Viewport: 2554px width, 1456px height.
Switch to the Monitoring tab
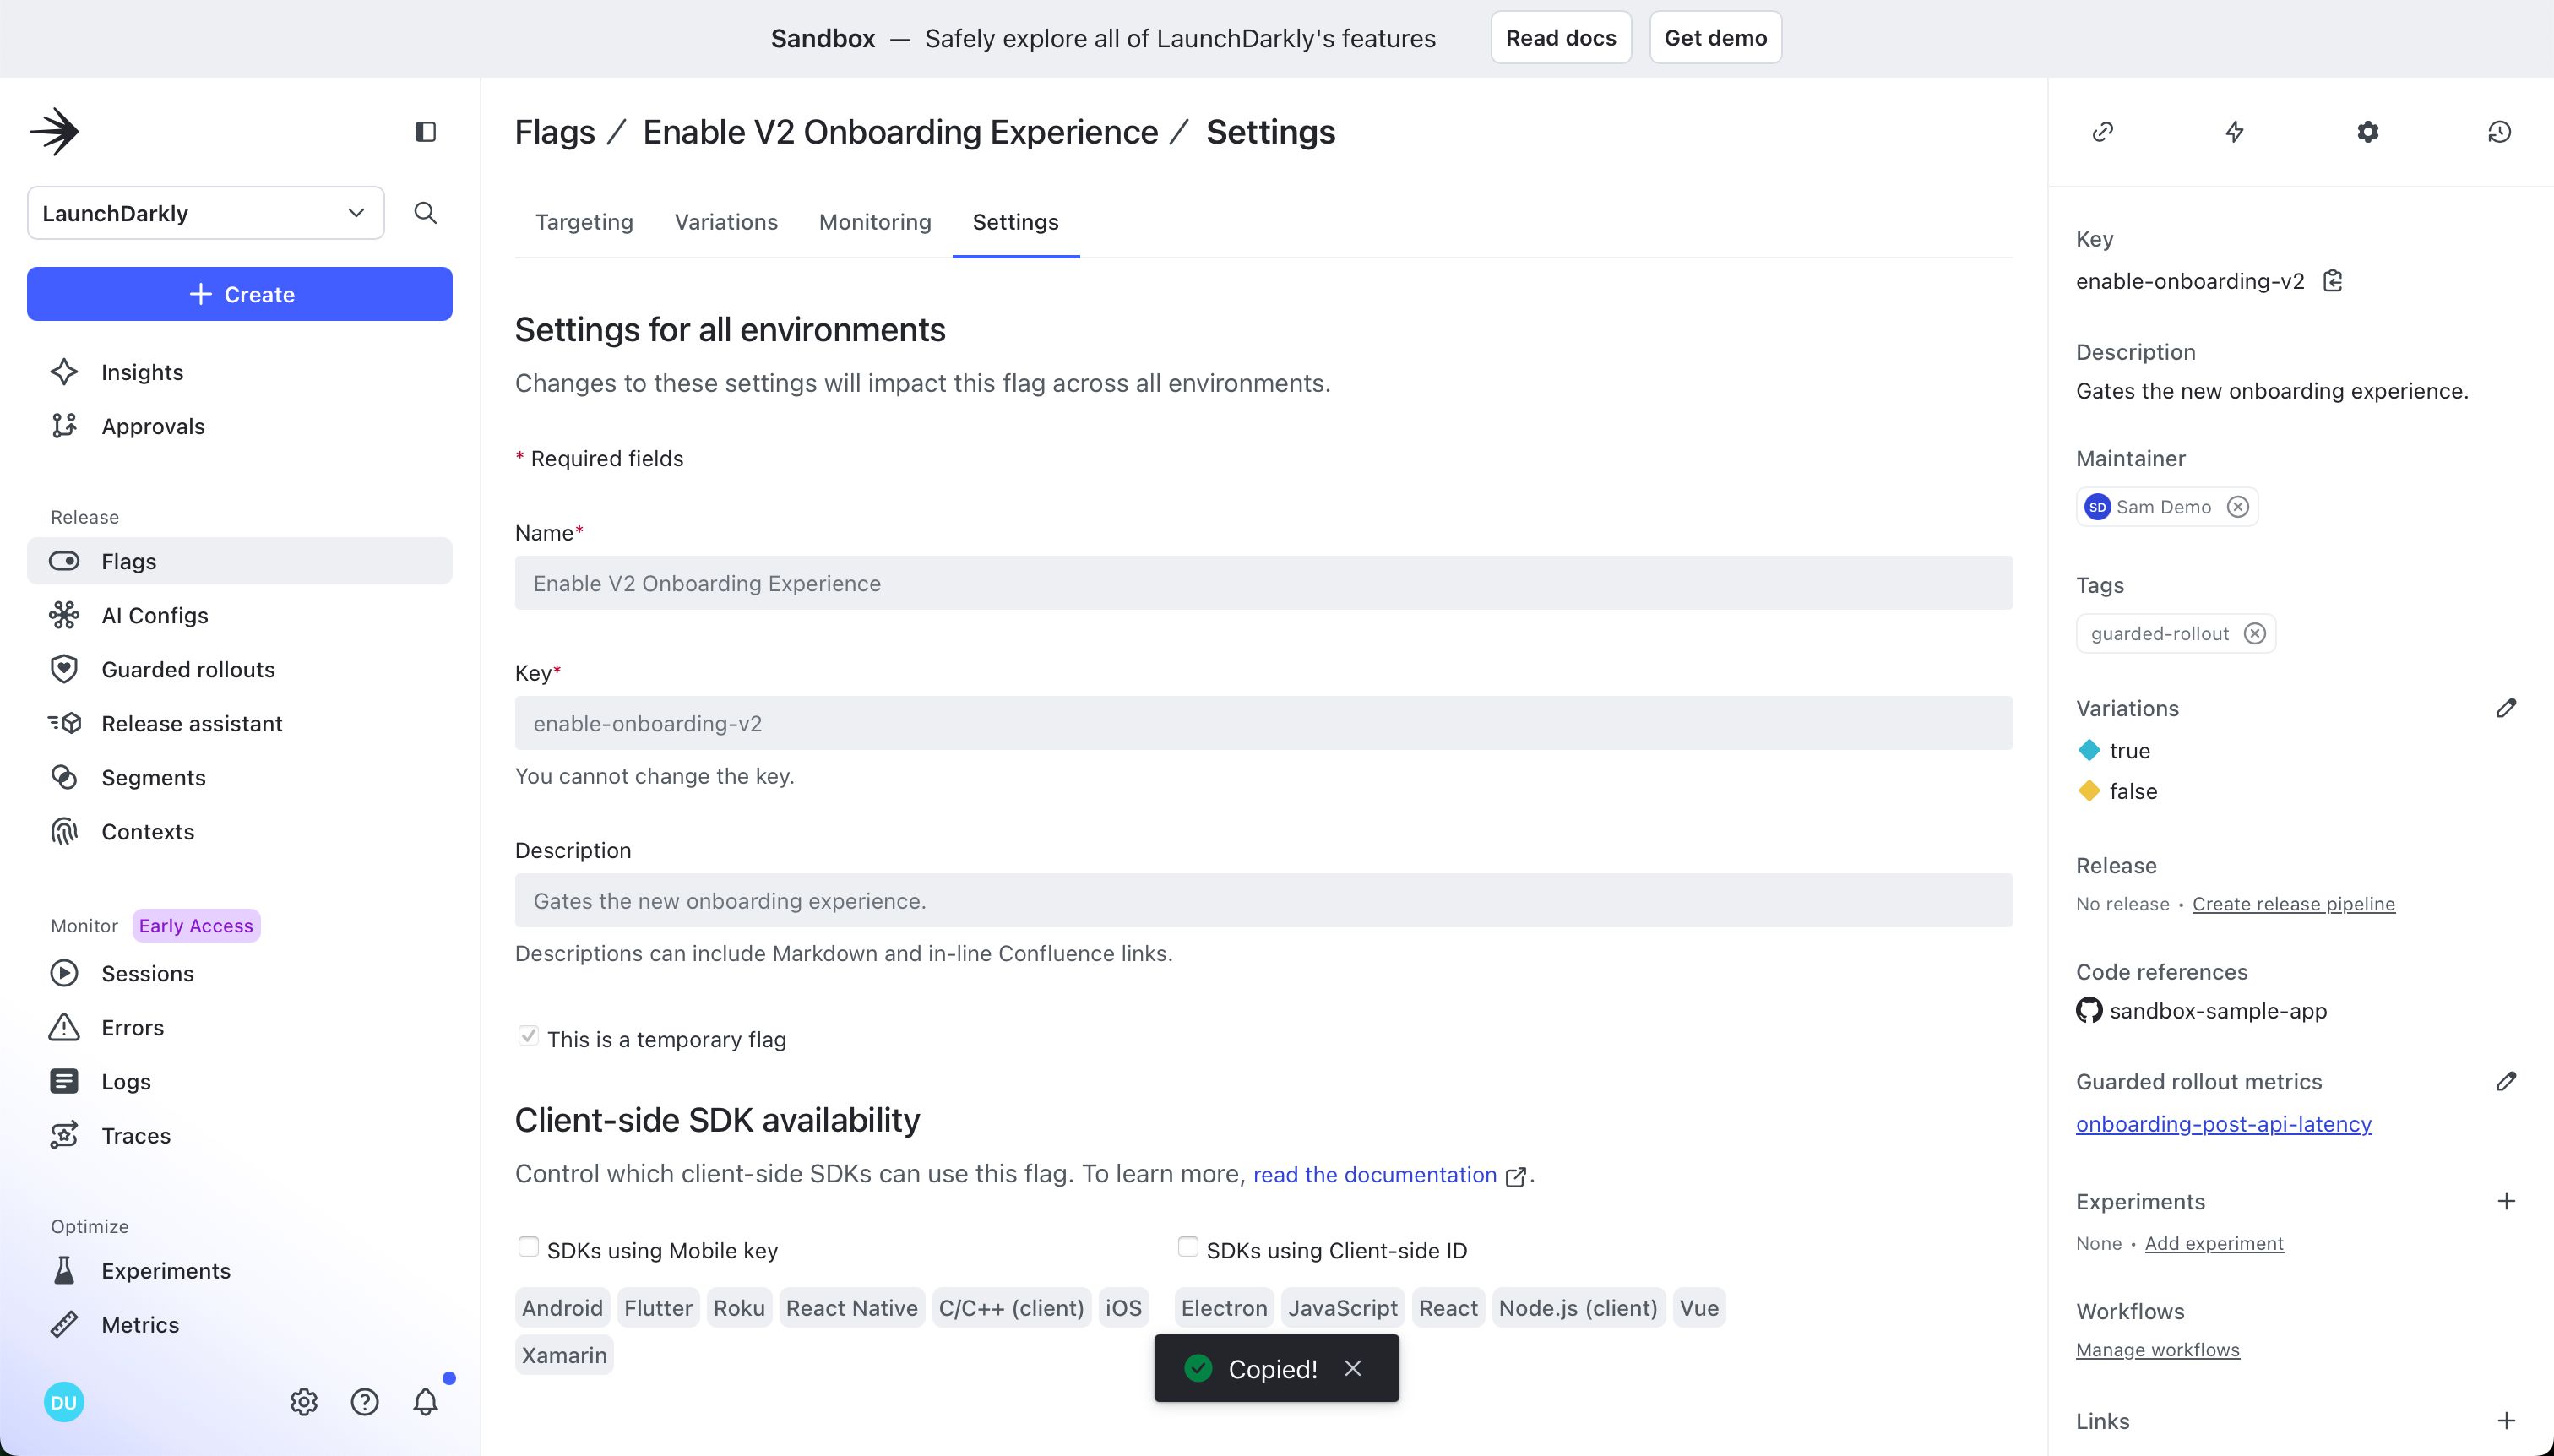[875, 222]
